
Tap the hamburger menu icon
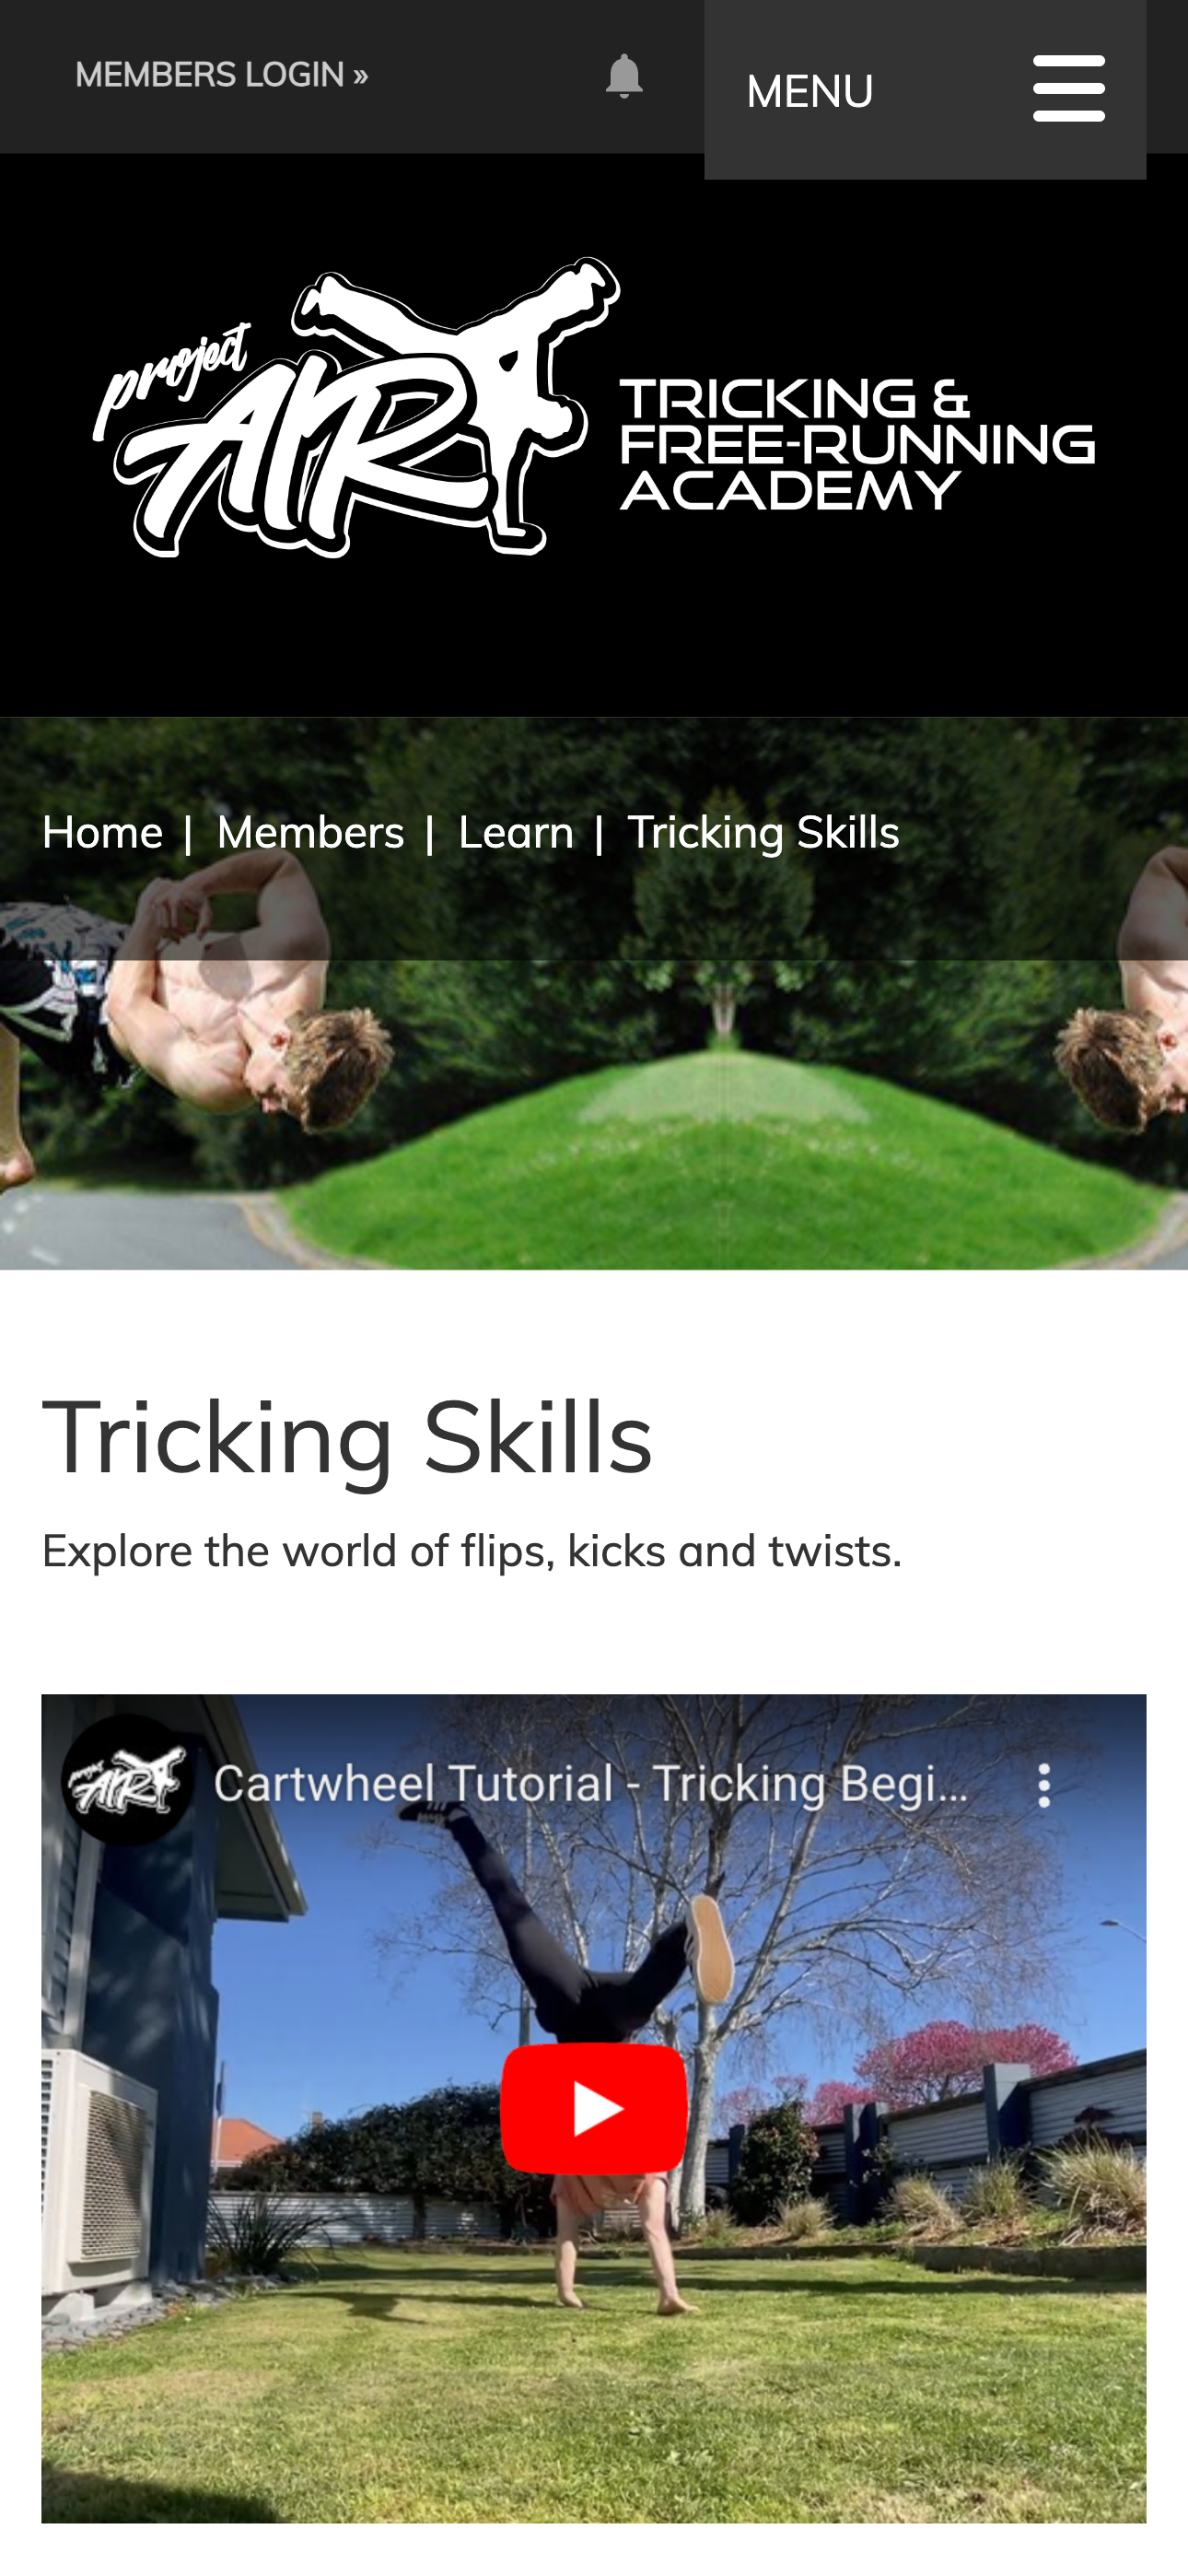(x=1069, y=89)
